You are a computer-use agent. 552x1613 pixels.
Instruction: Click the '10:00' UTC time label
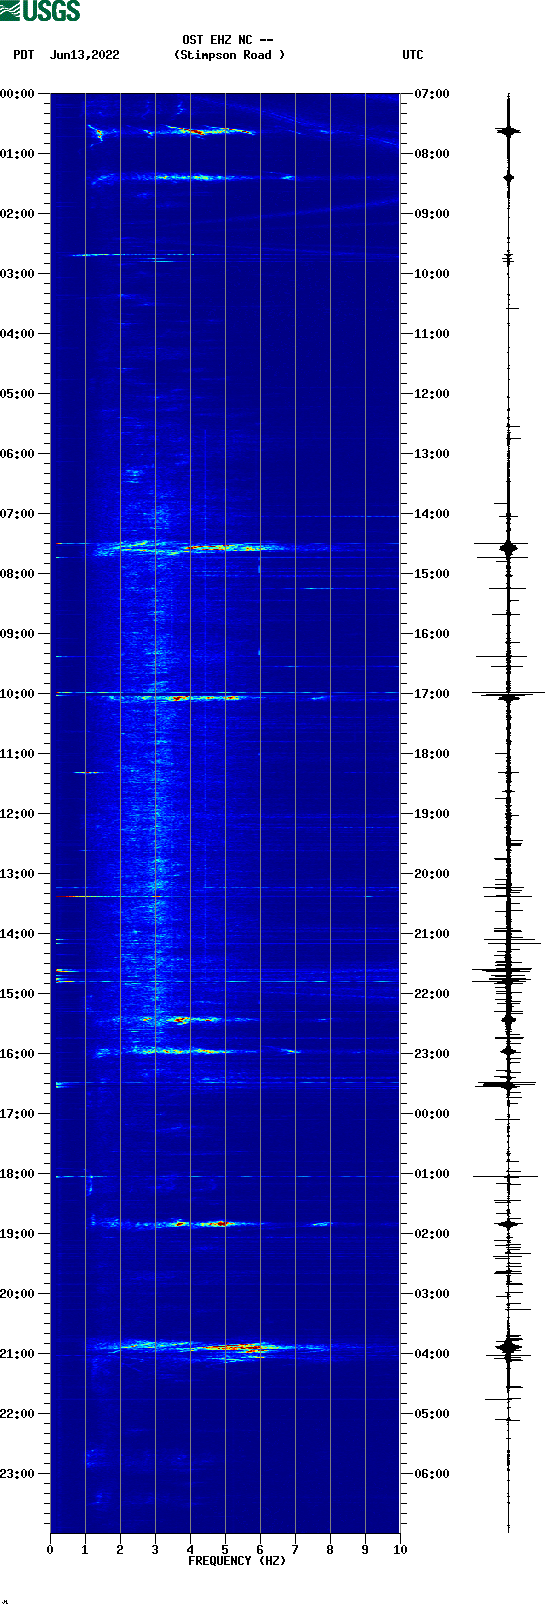click(x=432, y=274)
